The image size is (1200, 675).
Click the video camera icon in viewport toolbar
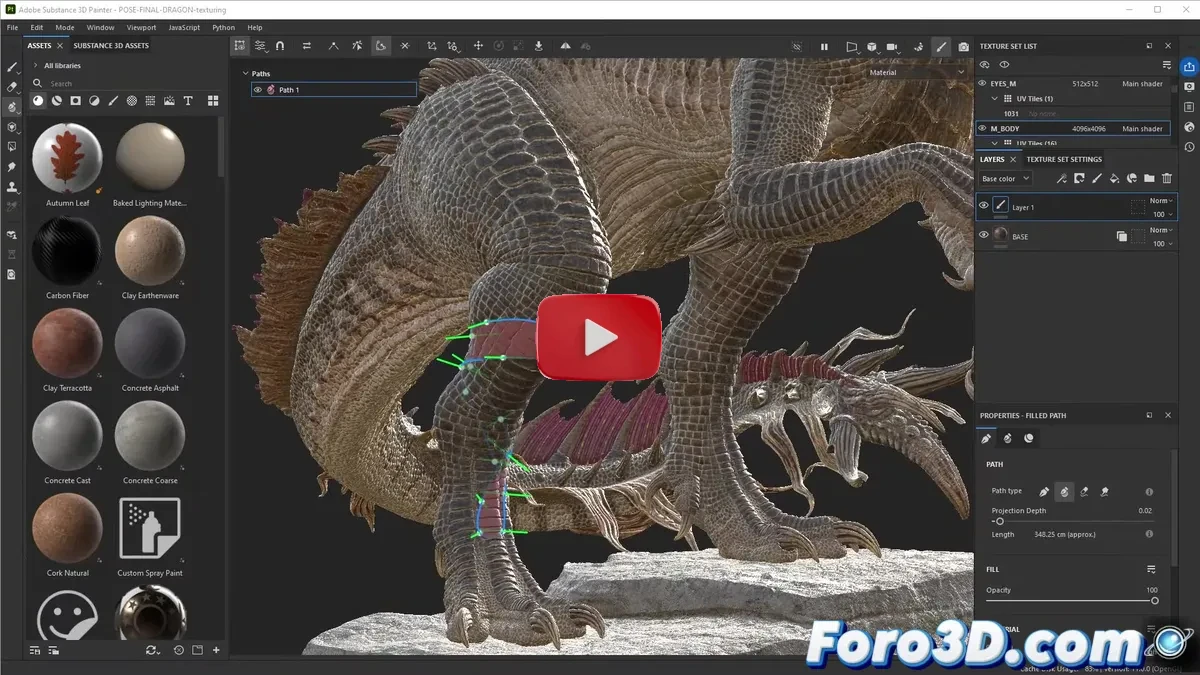(x=892, y=46)
